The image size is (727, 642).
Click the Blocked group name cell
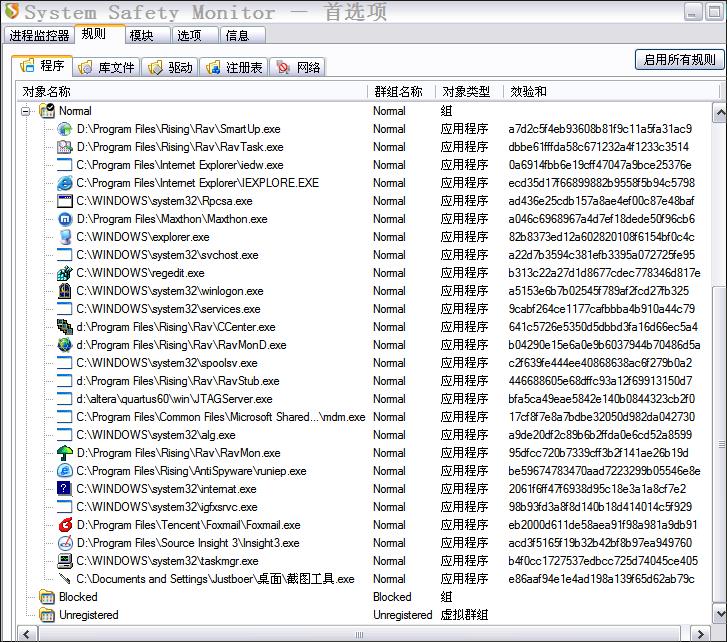click(x=392, y=597)
